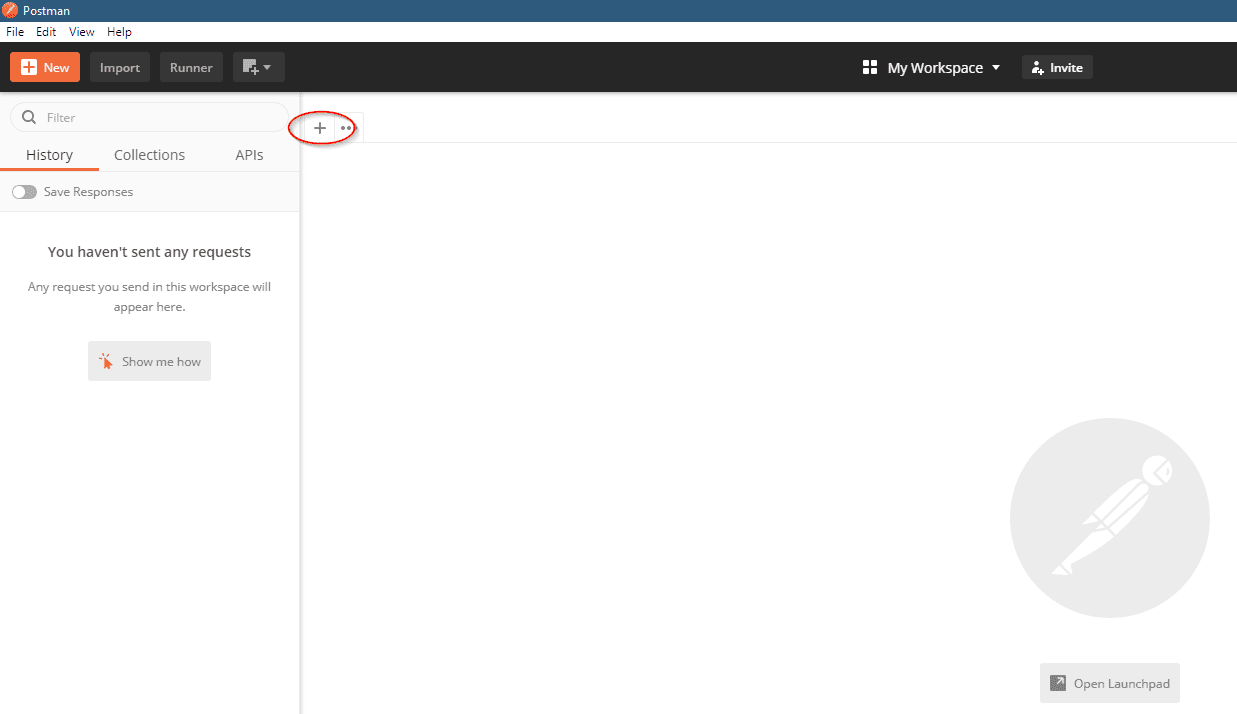Viewport: 1237px width, 714px height.
Task: Open the Help menu
Action: 119,32
